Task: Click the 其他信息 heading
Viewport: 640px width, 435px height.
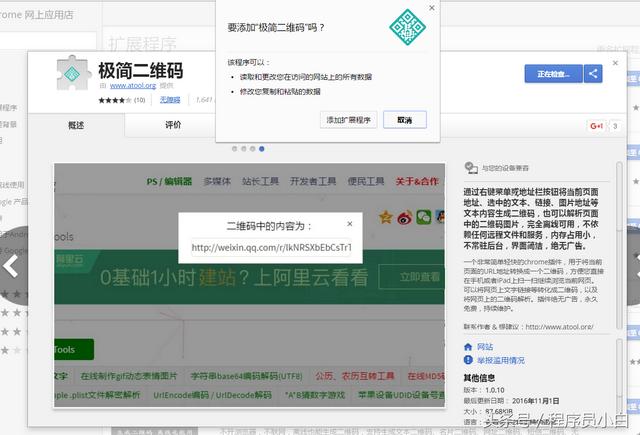Action: 479,377
